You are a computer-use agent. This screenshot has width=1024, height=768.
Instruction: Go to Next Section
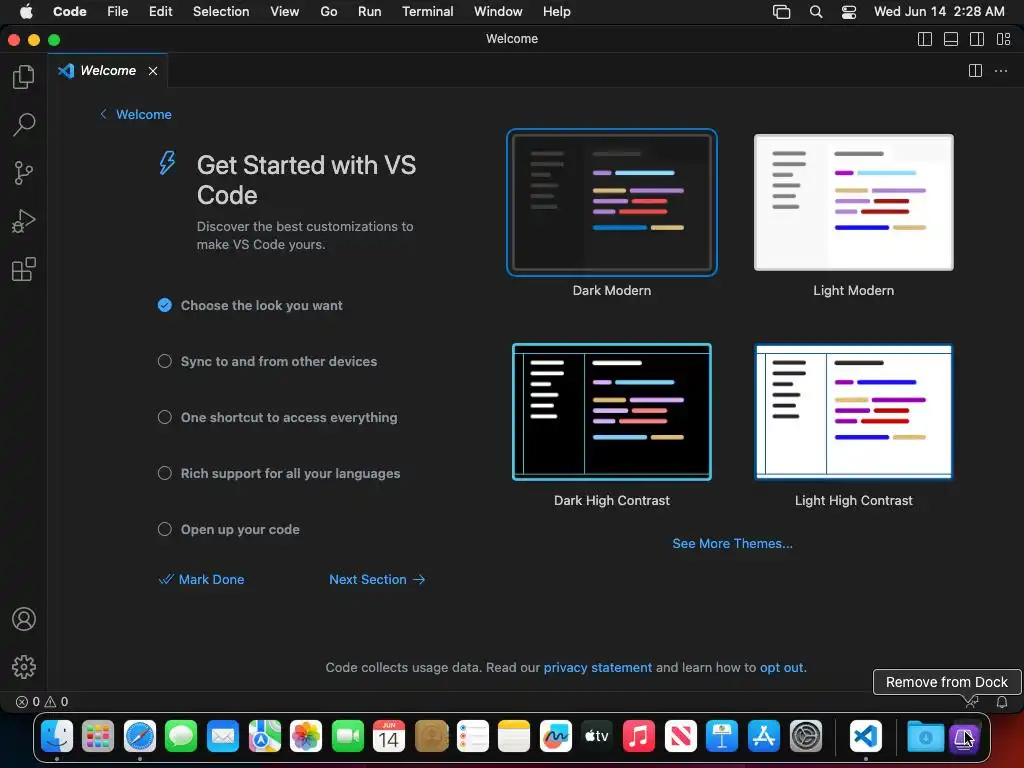click(x=377, y=579)
